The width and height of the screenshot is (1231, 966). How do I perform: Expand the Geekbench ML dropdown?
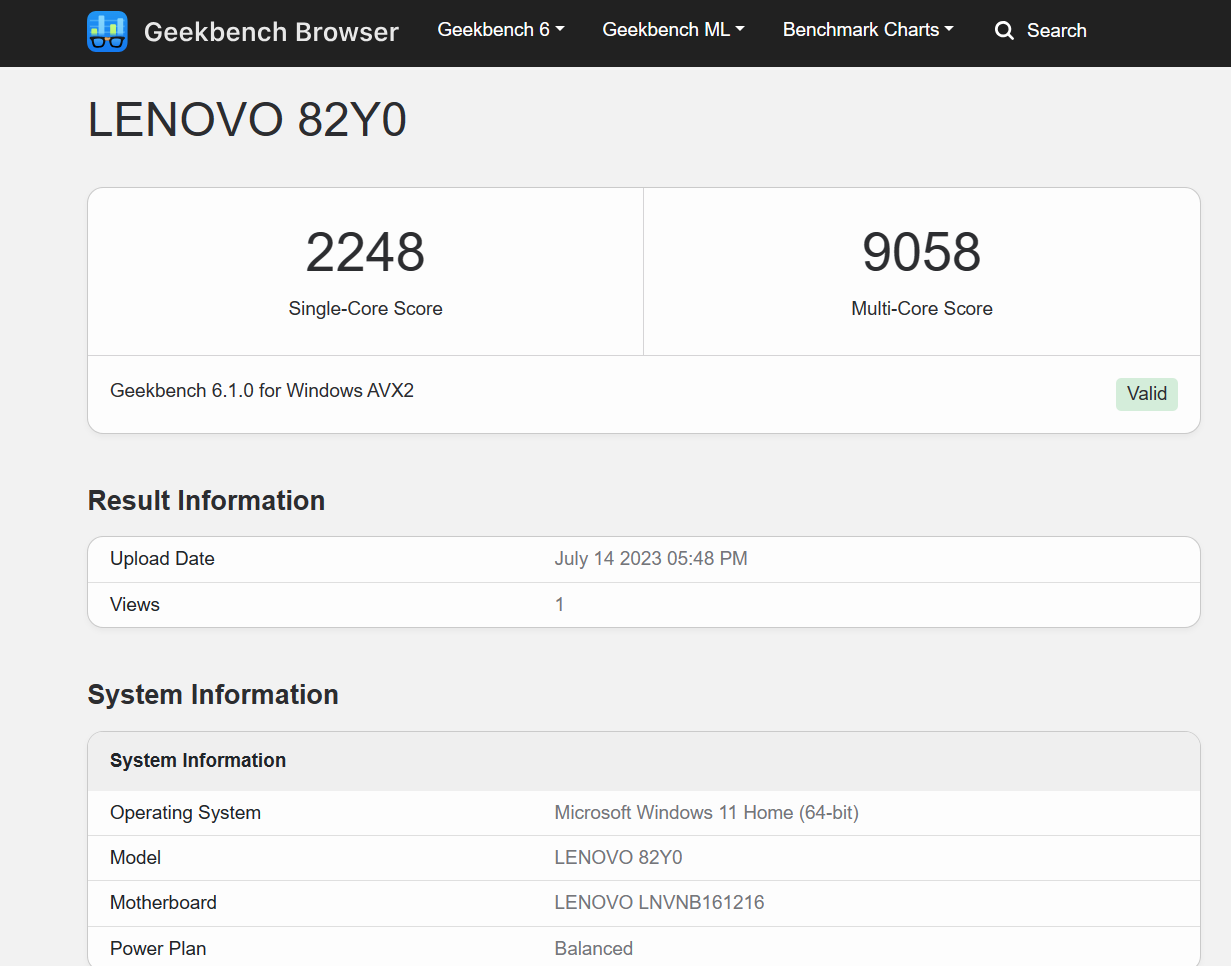673,30
